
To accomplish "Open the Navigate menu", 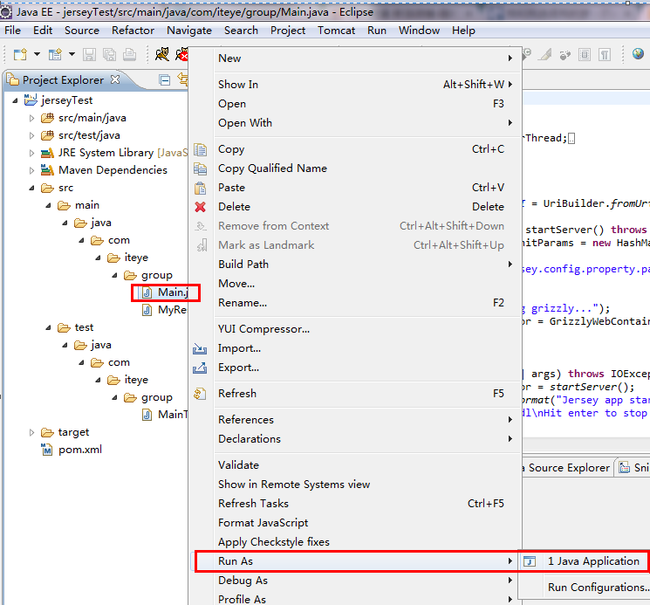I will [x=189, y=31].
